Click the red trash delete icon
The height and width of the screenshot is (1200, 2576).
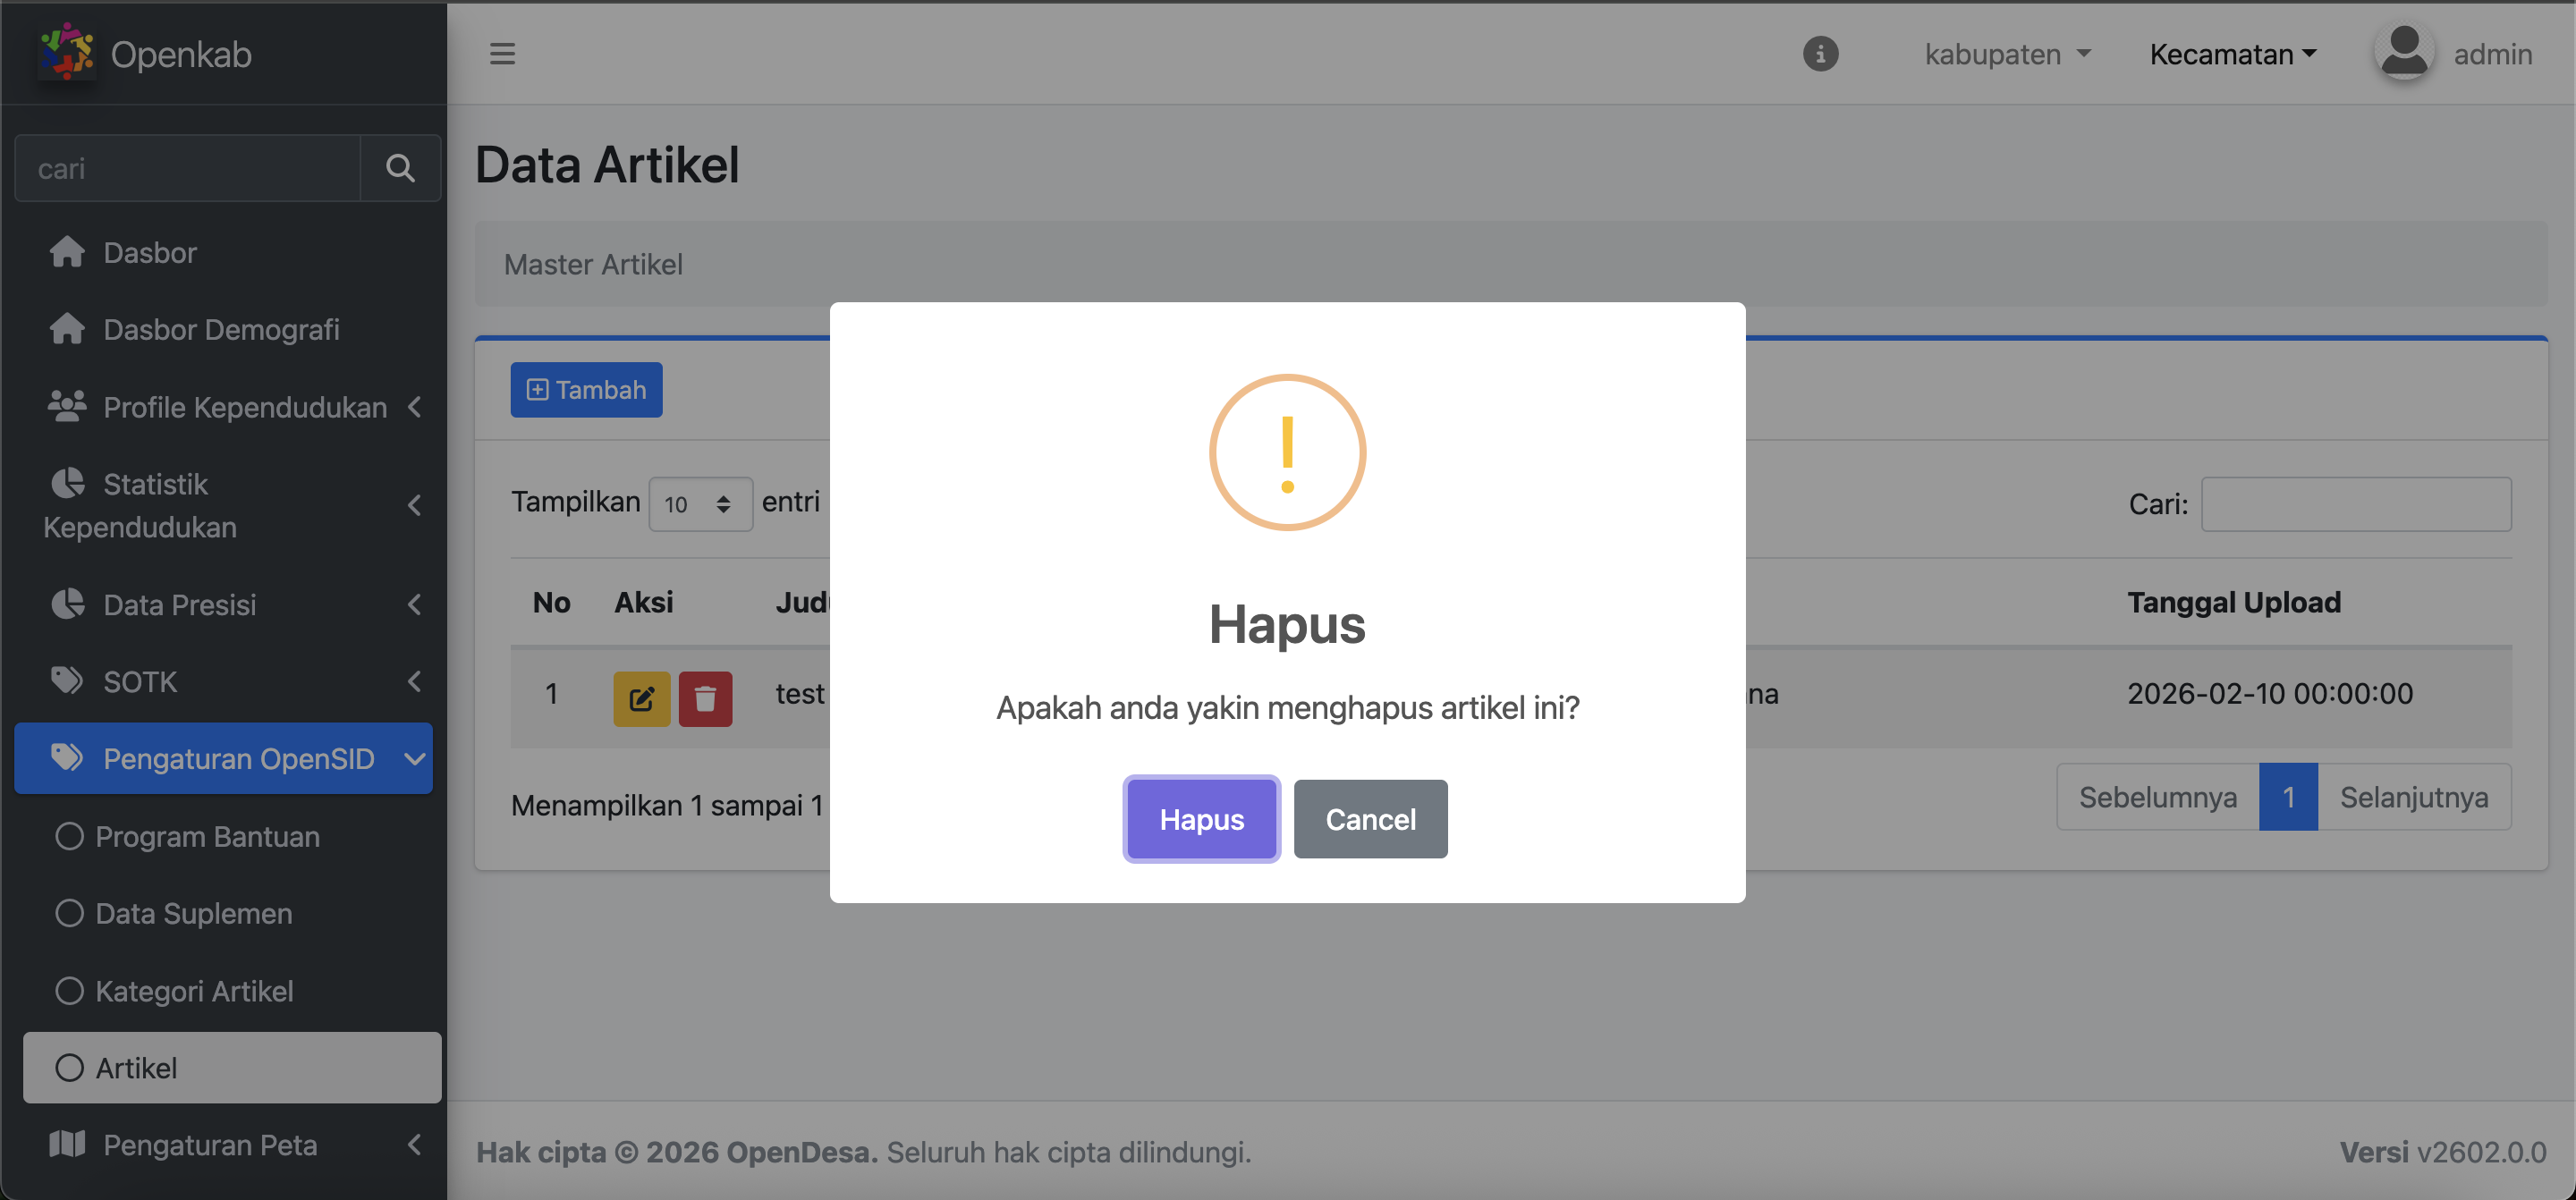point(705,698)
